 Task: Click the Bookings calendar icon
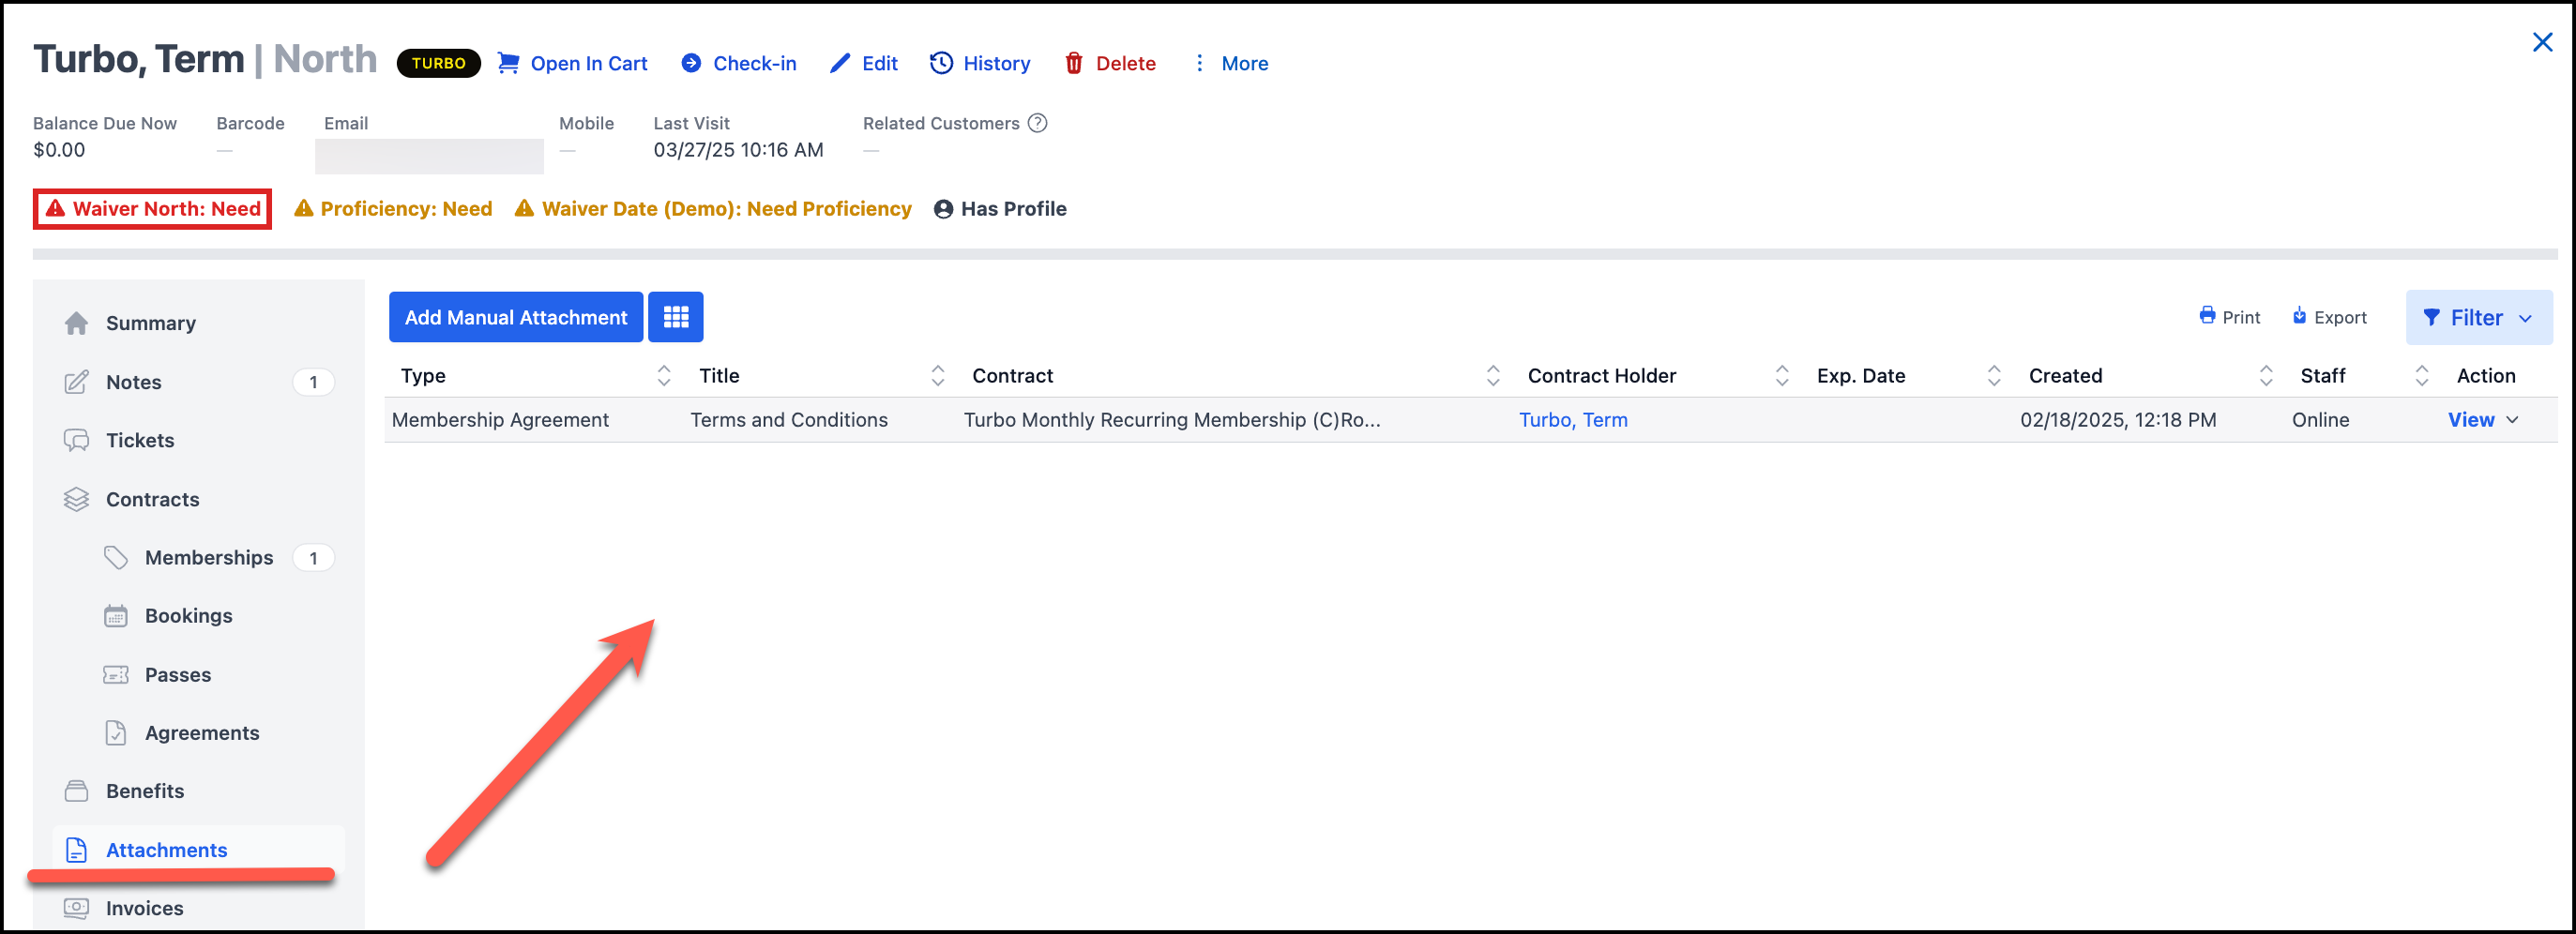pos(116,616)
